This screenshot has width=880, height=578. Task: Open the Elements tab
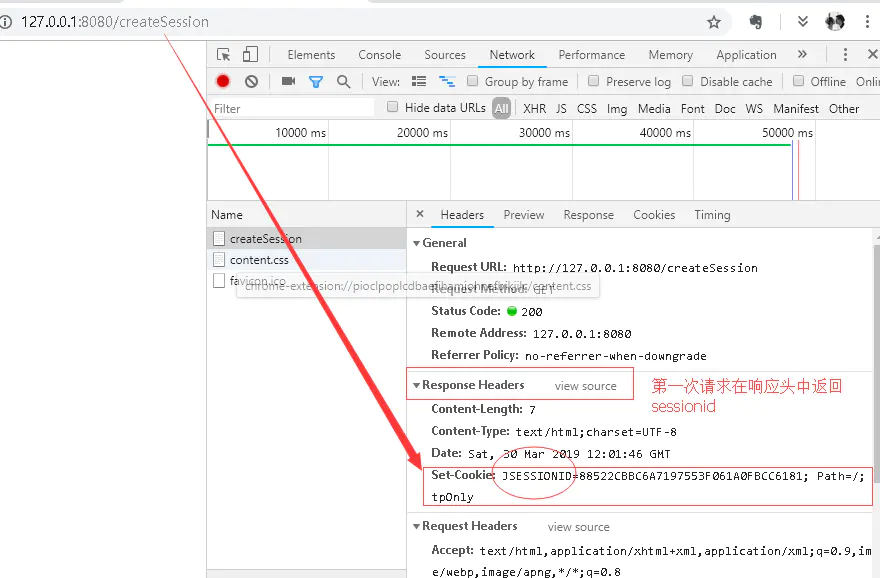click(x=311, y=55)
